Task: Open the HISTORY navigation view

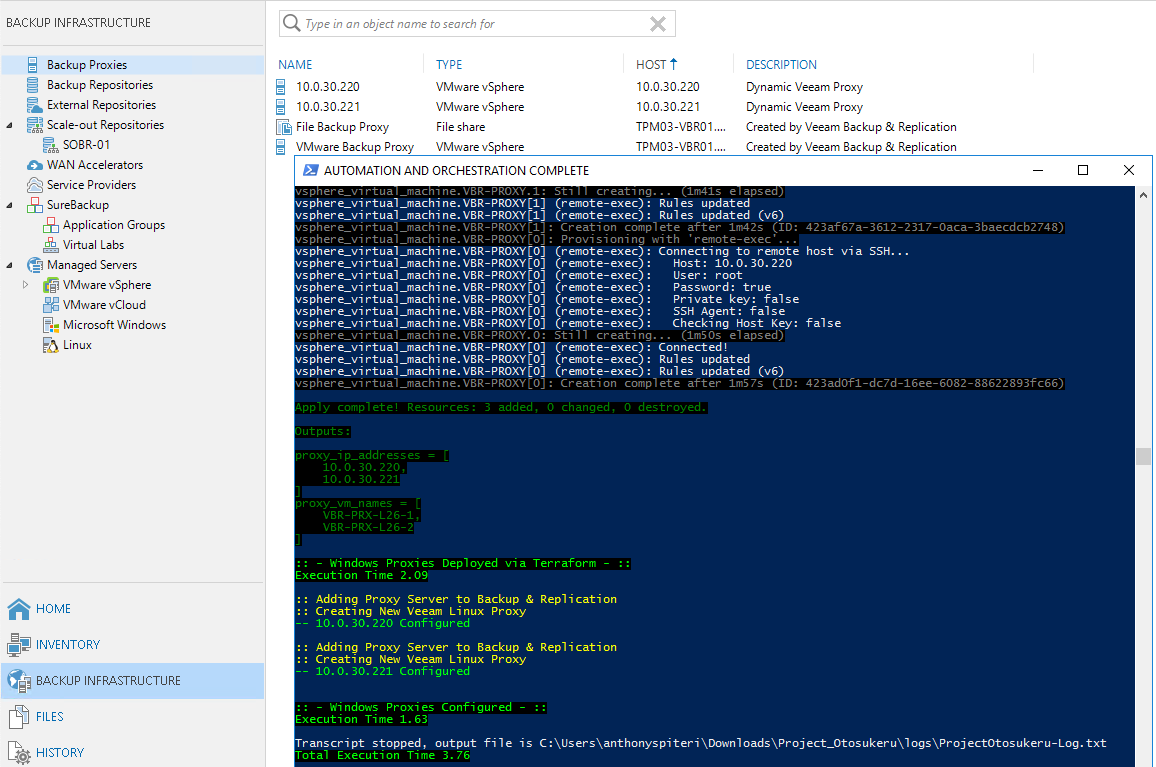Action: click(x=60, y=753)
